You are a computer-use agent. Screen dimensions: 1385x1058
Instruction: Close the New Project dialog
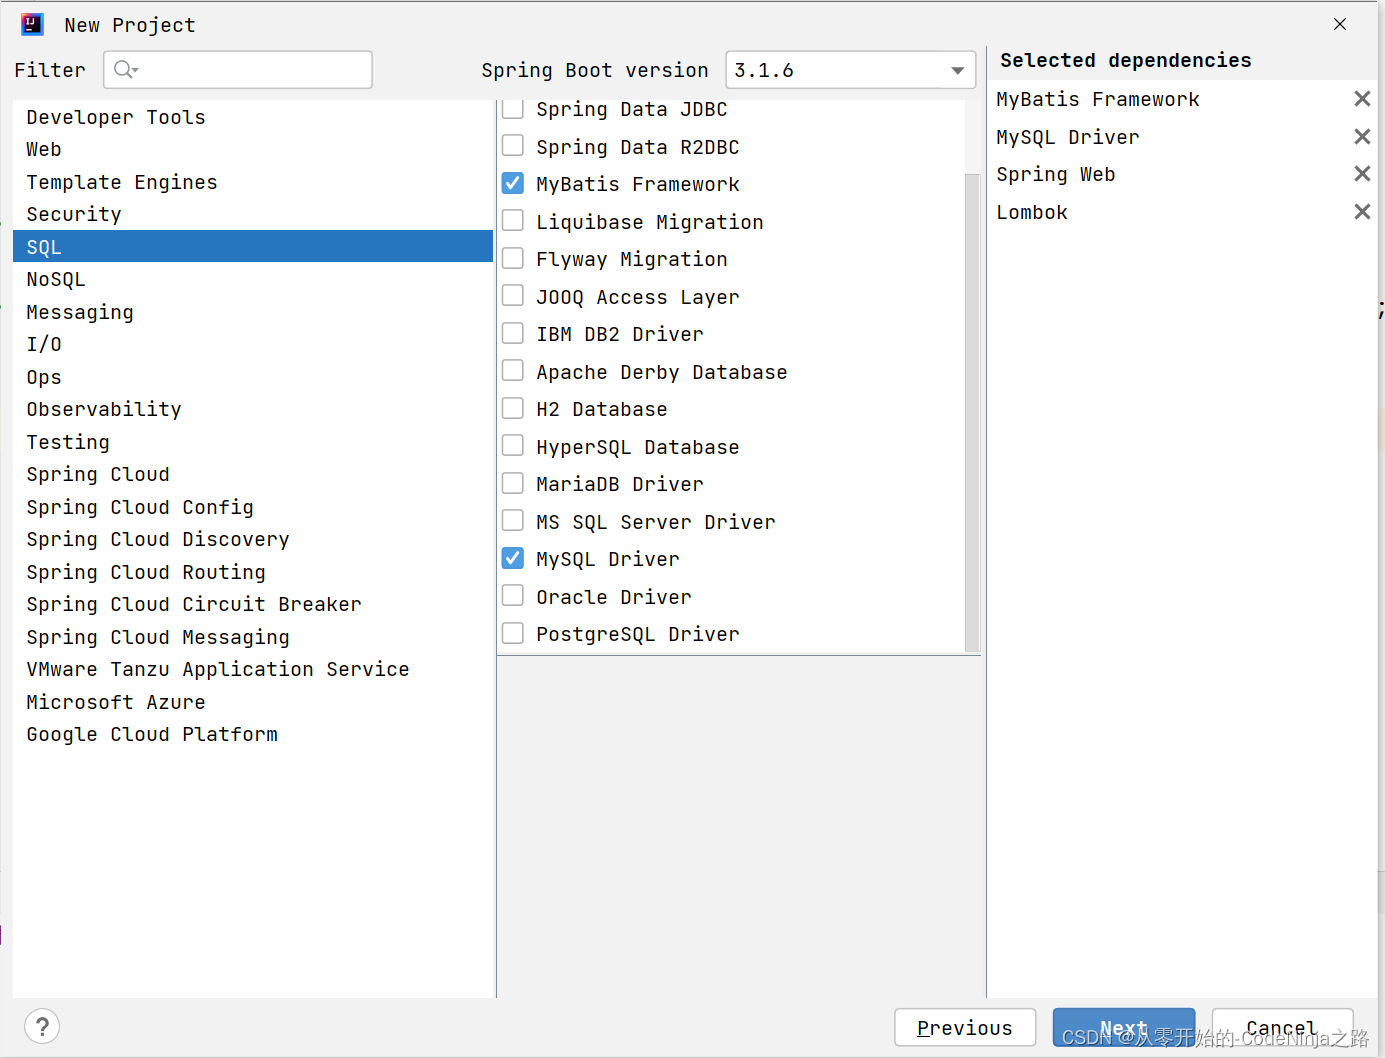[x=1340, y=24]
